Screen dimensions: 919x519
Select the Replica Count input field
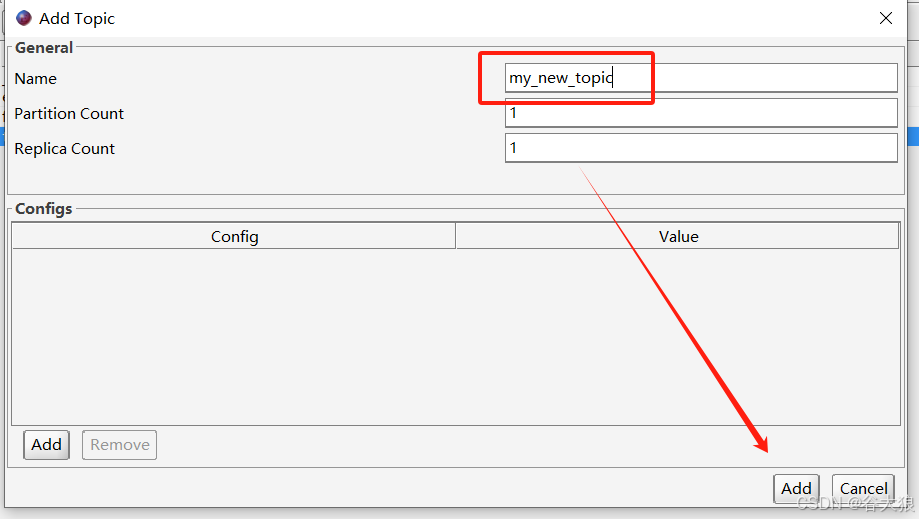pos(700,148)
